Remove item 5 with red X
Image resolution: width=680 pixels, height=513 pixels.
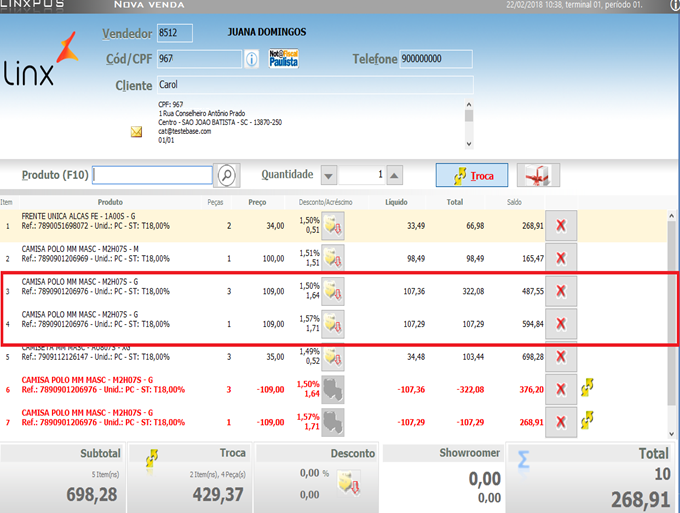(x=561, y=357)
